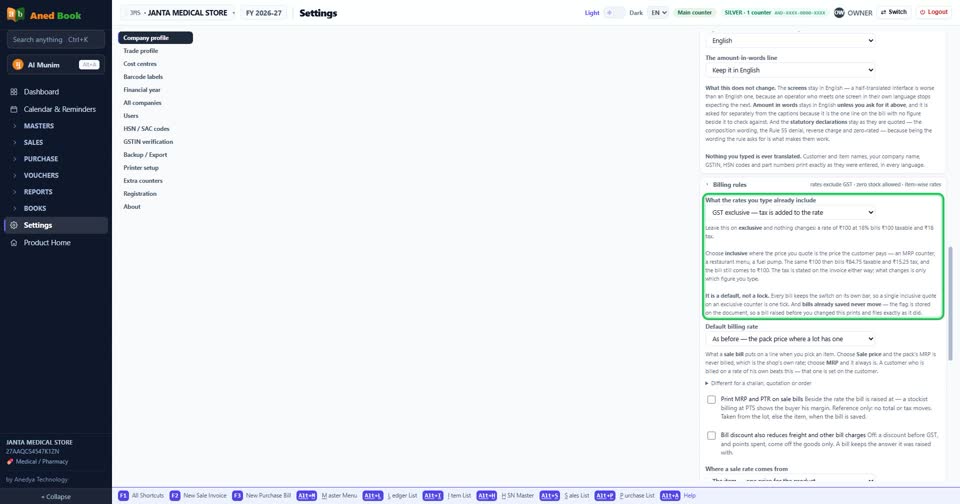Image resolution: width=960 pixels, height=504 pixels.
Task: Open the Backup / Export tab
Action: click(x=156, y=155)
